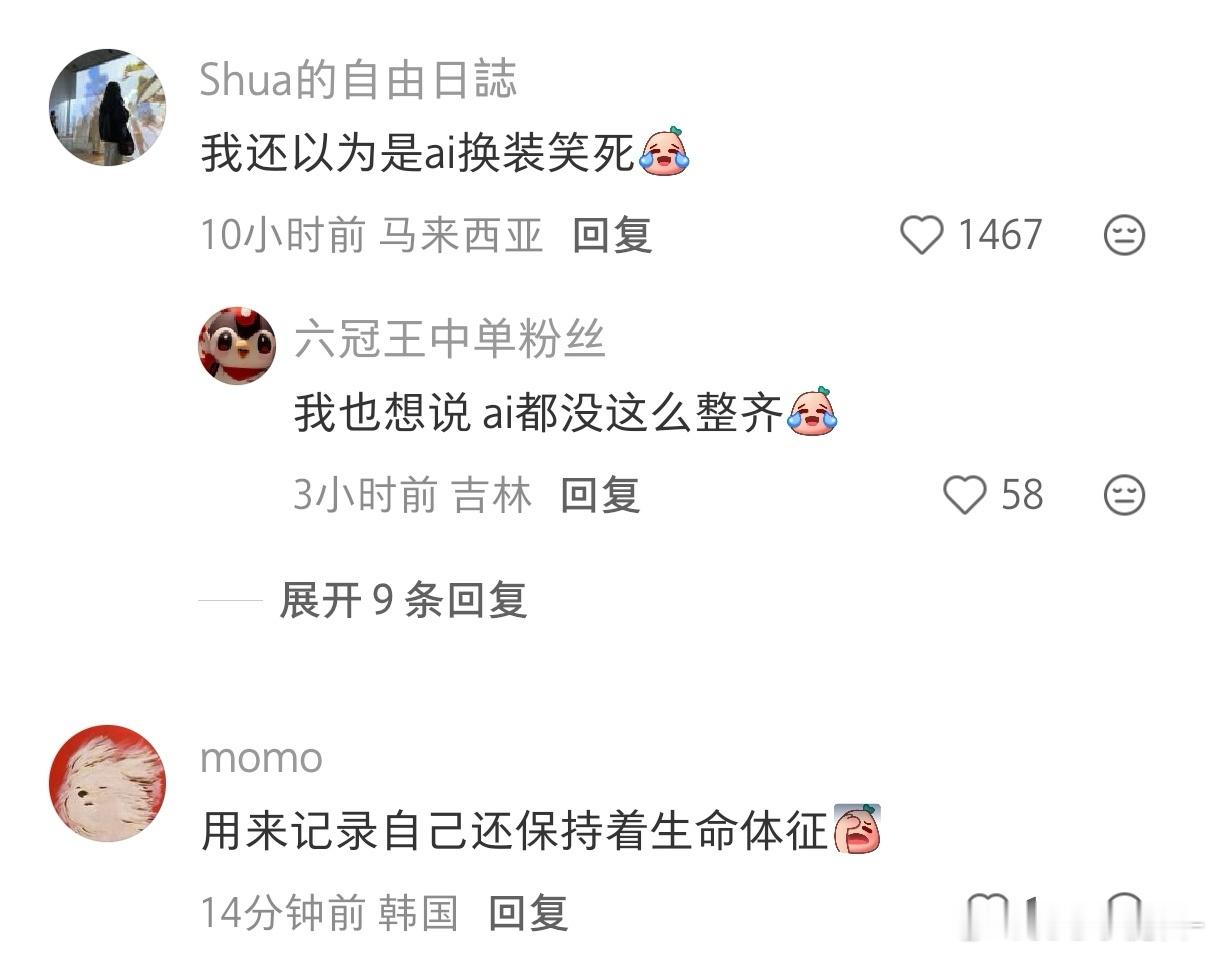
Task: Open the username Shua的自由日誌
Action: point(358,80)
